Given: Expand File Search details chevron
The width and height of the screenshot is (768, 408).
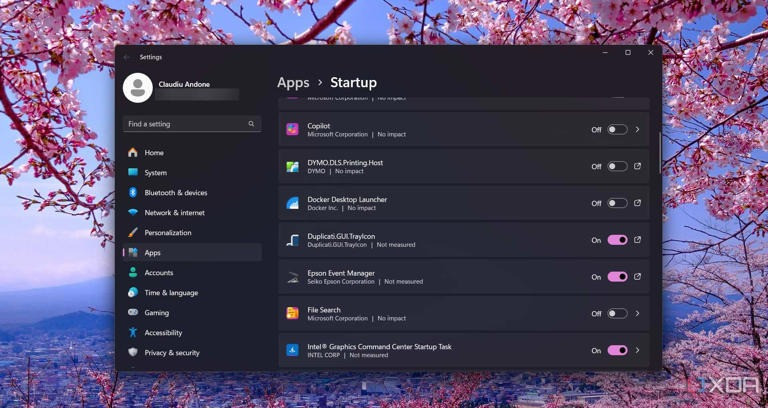Looking at the screenshot, I should point(637,314).
